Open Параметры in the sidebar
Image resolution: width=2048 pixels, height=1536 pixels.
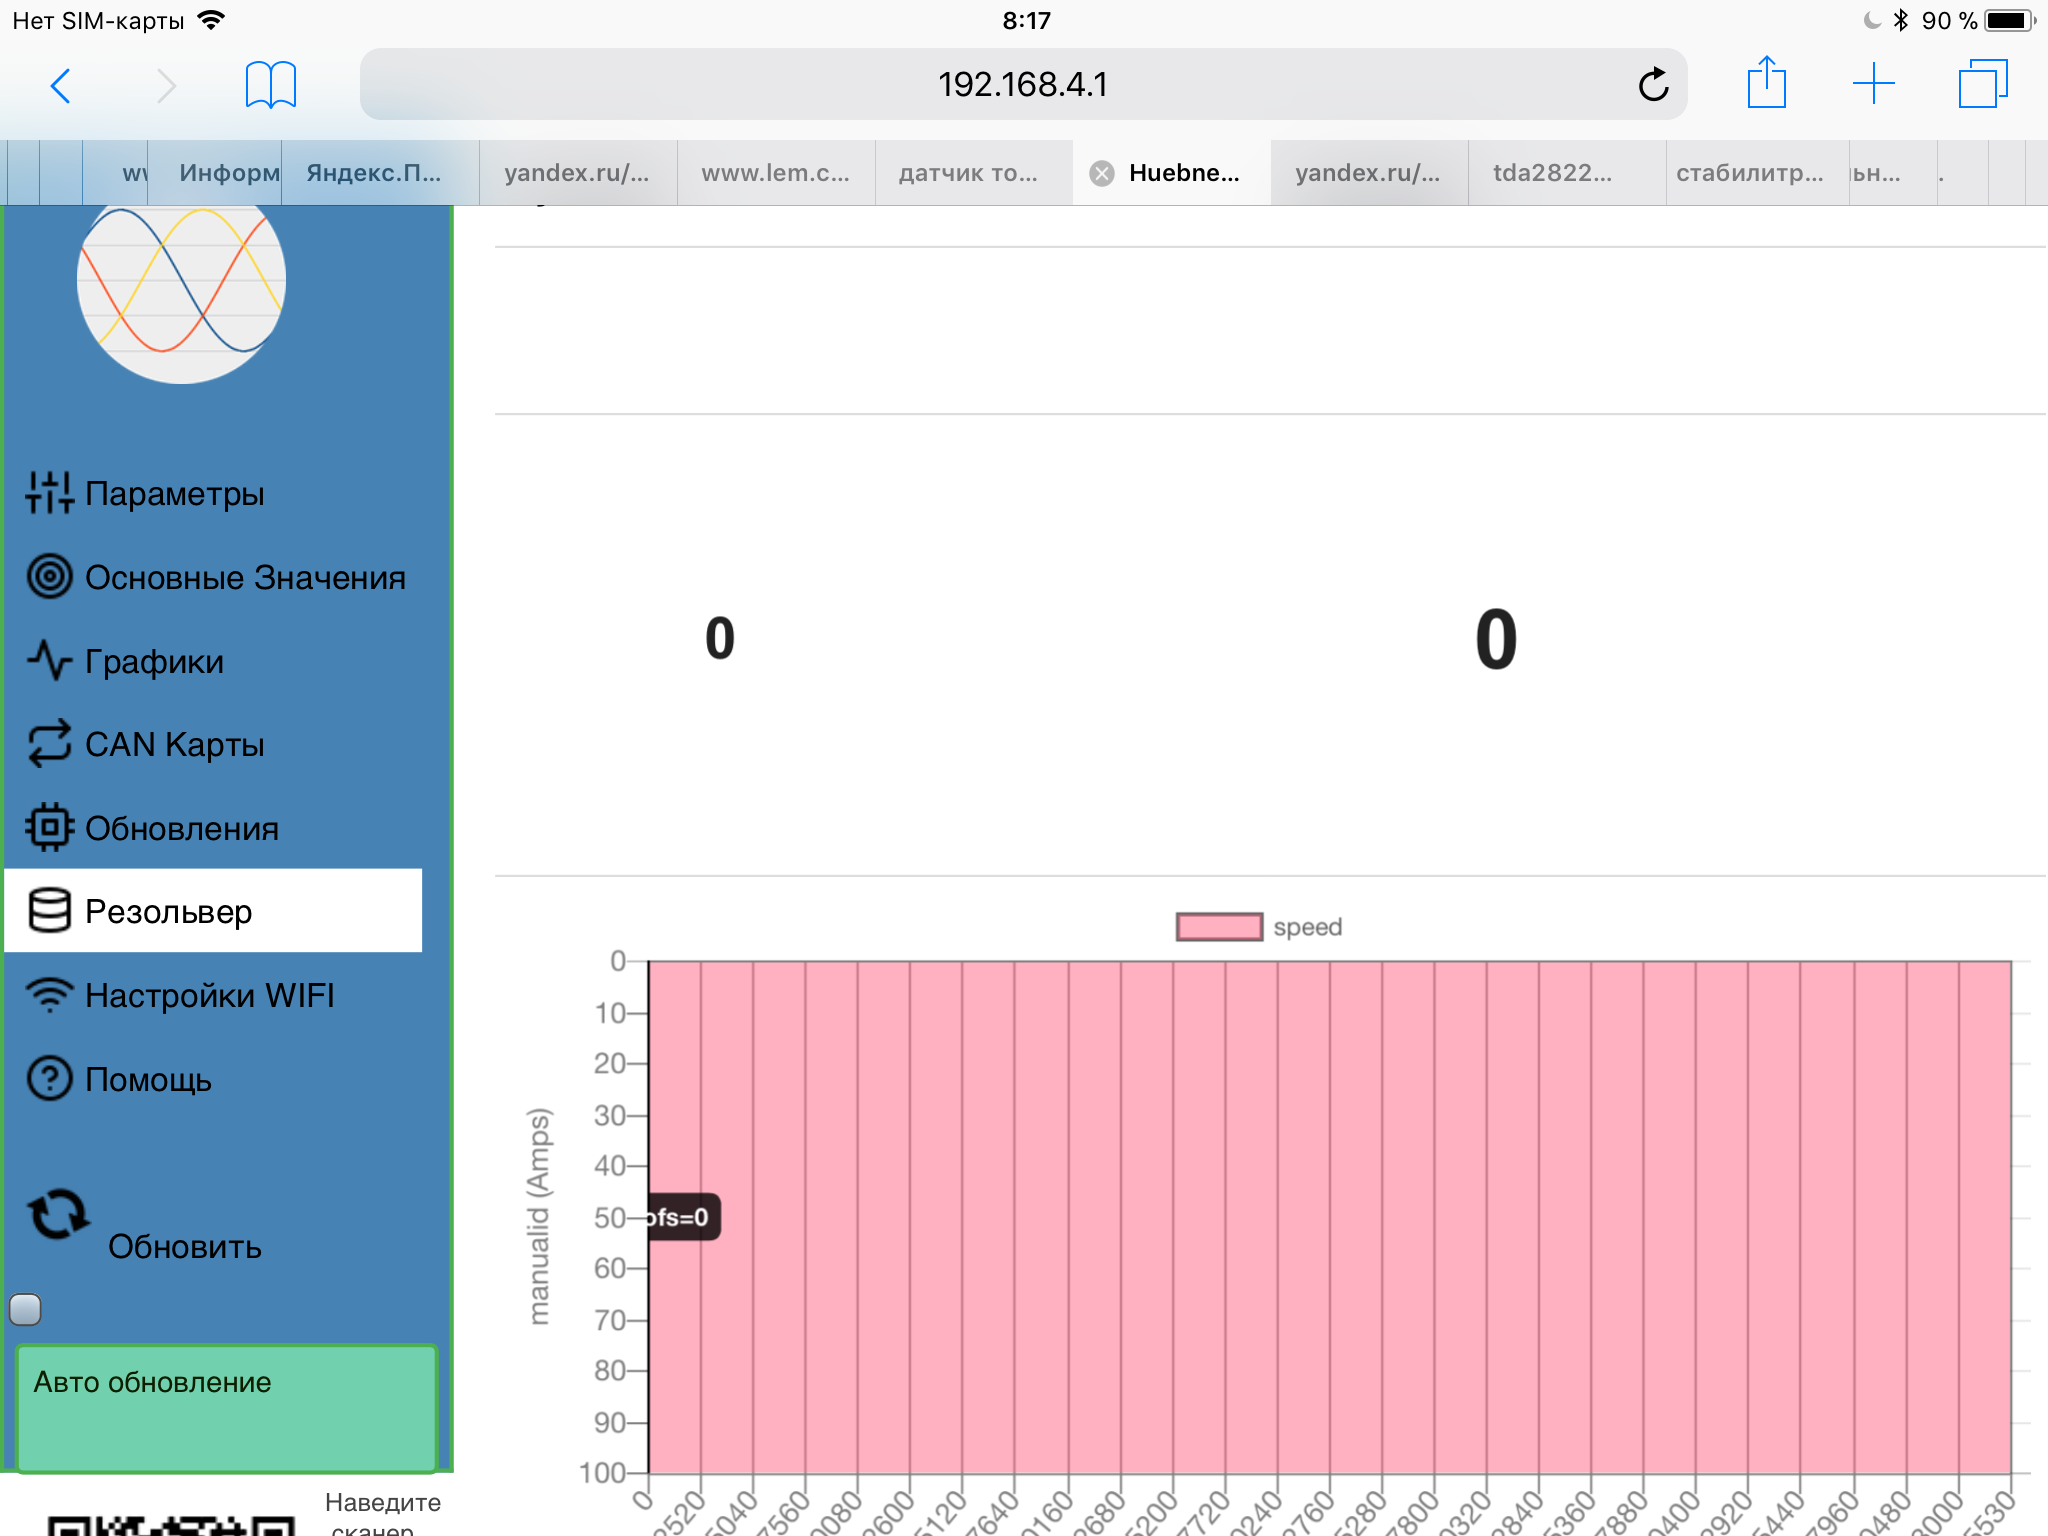(173, 493)
